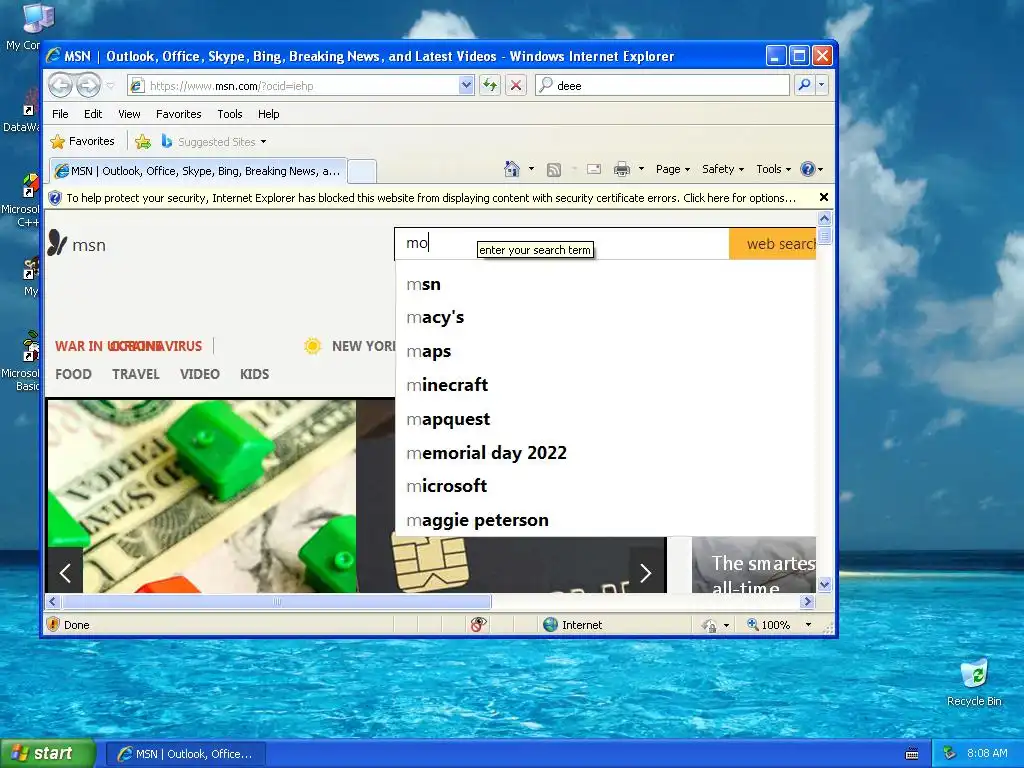This screenshot has height=768, width=1024.
Task: Close the security information bar
Action: point(824,197)
